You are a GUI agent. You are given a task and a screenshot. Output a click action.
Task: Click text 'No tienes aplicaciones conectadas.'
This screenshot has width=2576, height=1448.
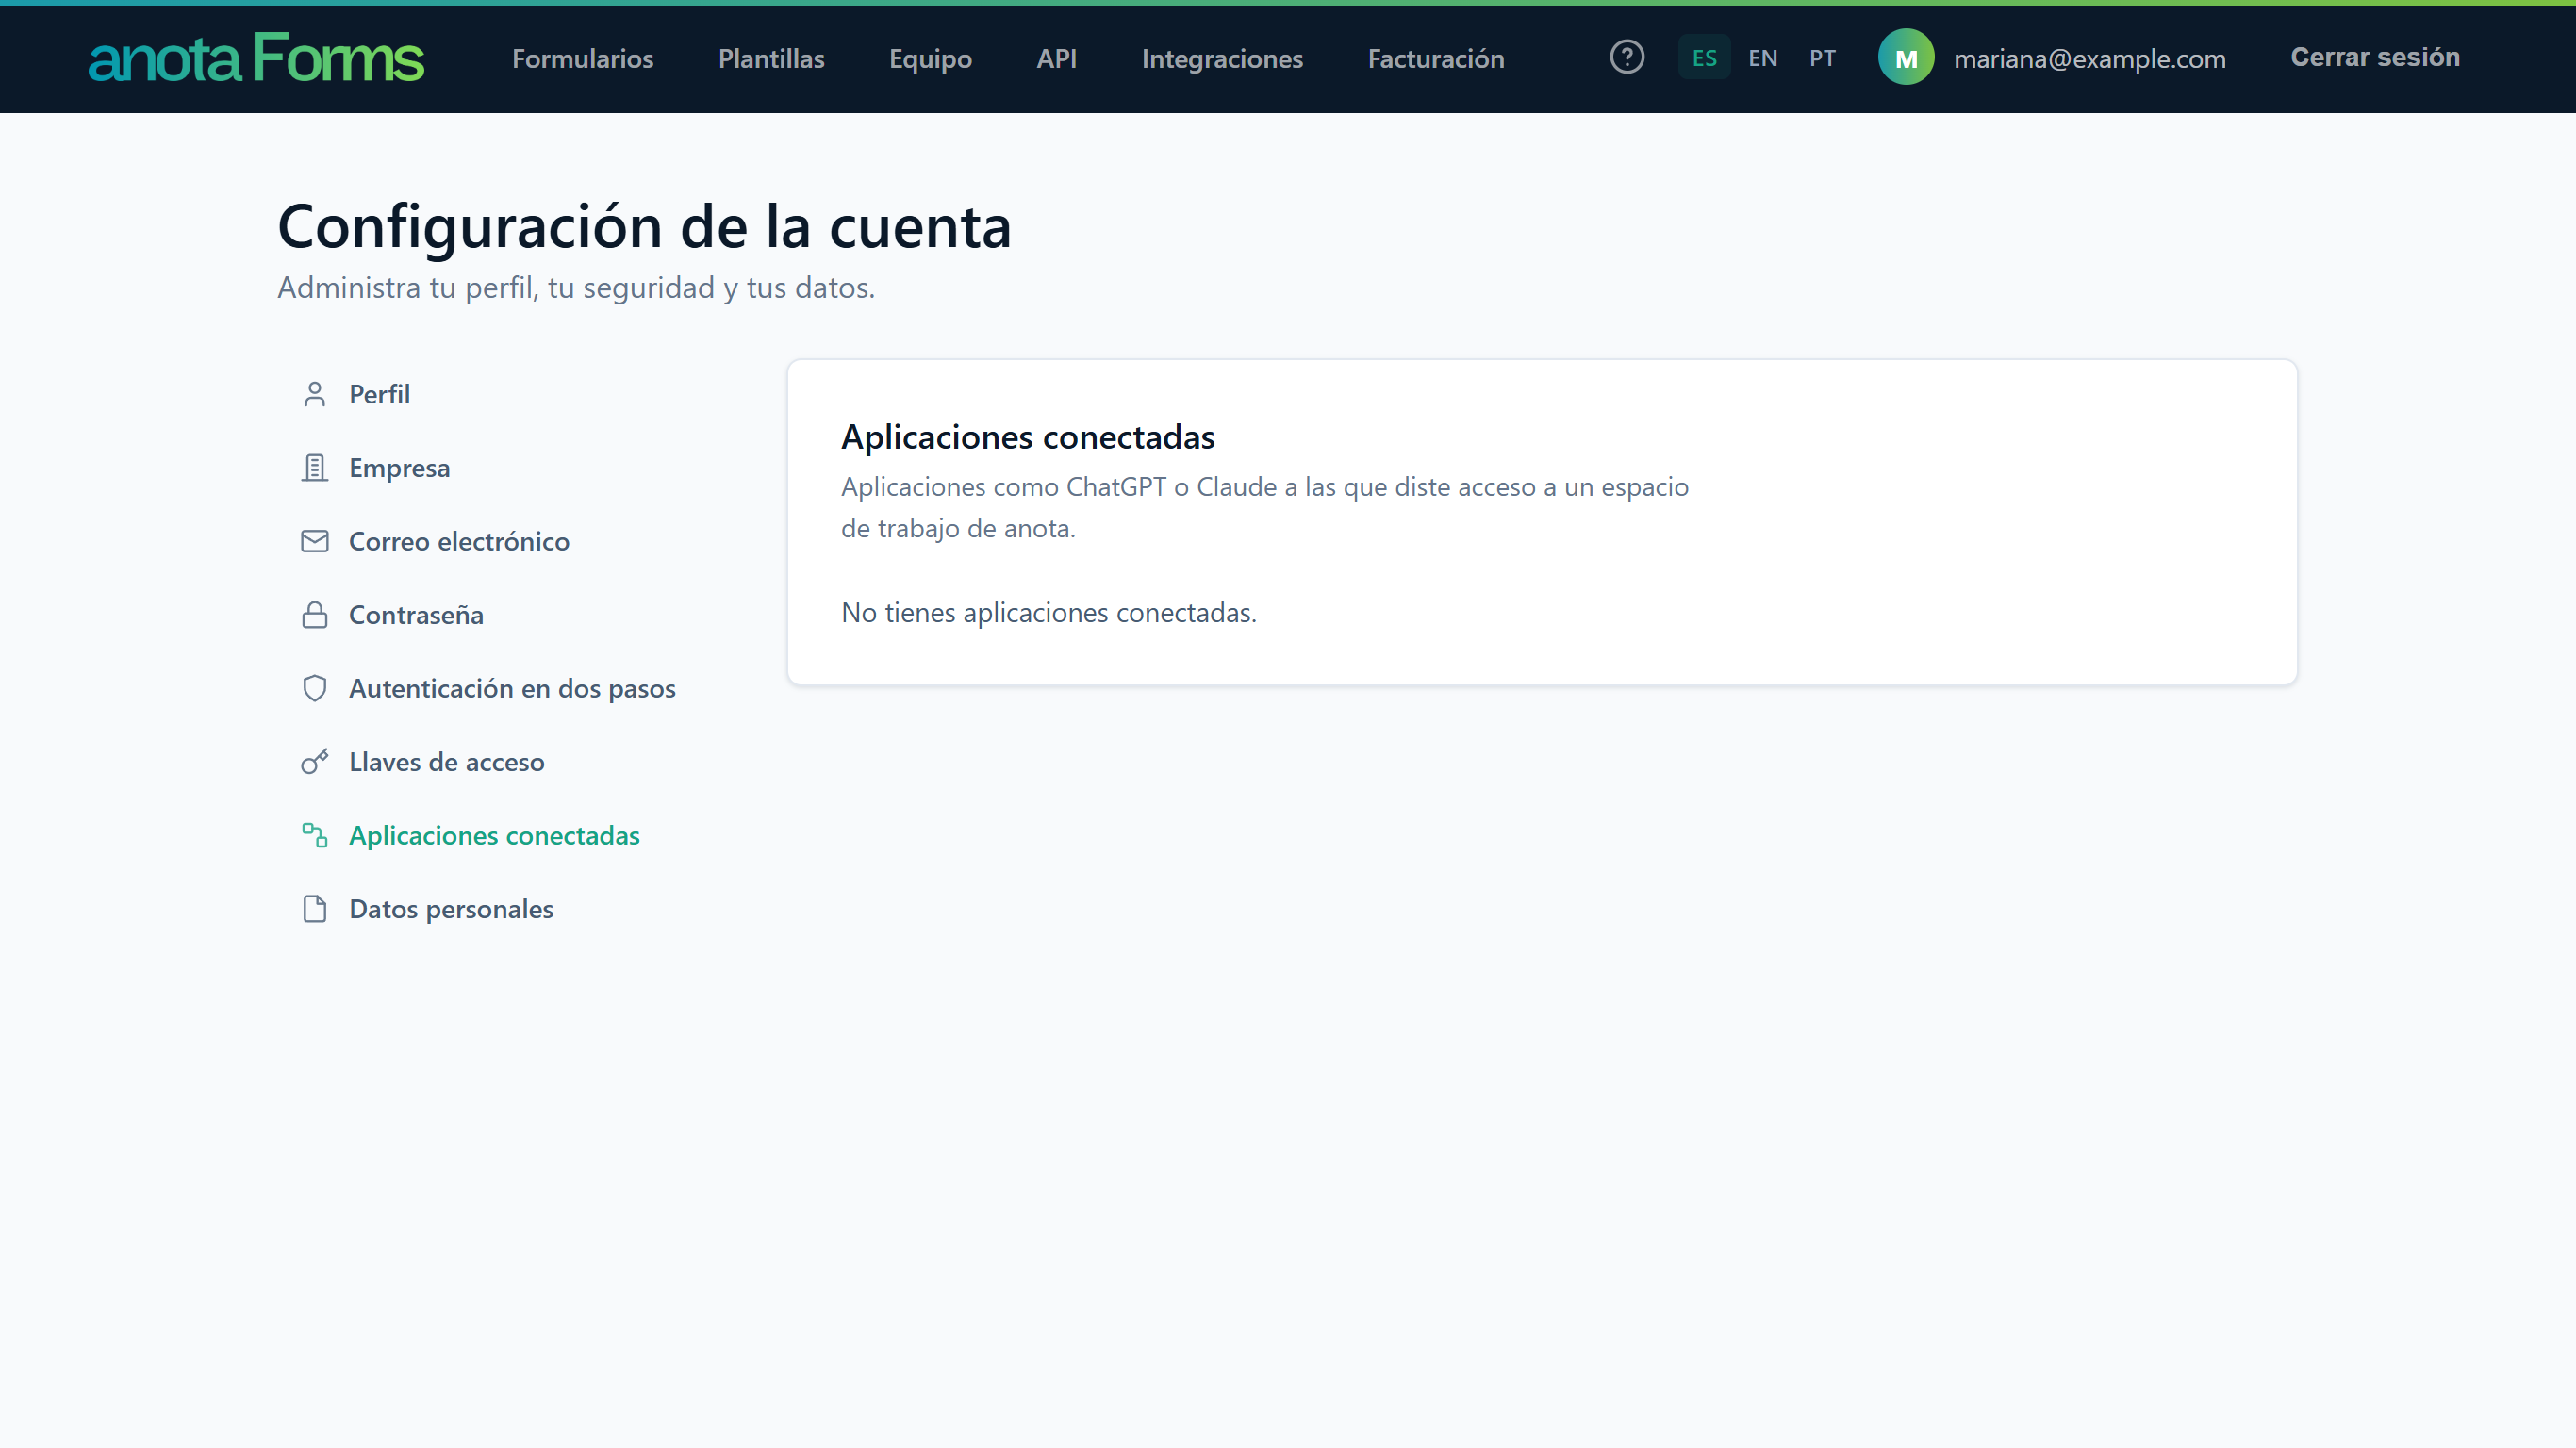(x=1048, y=612)
